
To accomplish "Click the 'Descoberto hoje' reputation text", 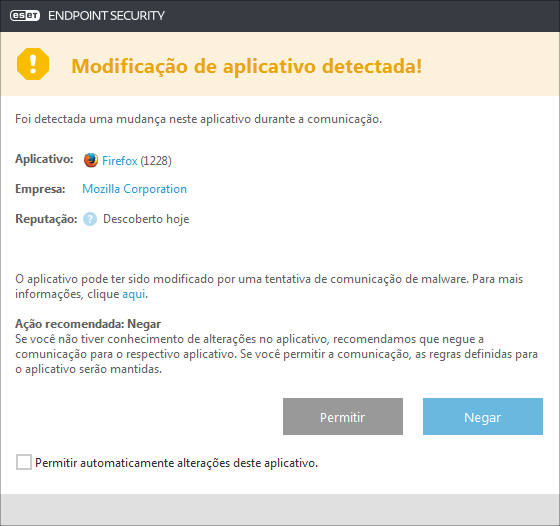I will (146, 219).
